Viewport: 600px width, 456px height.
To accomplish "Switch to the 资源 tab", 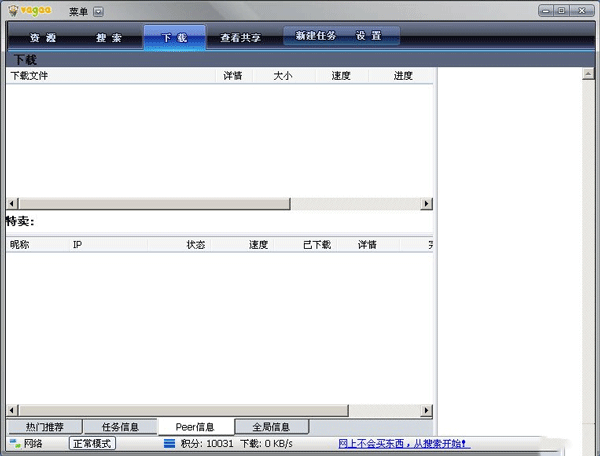I will (43, 37).
